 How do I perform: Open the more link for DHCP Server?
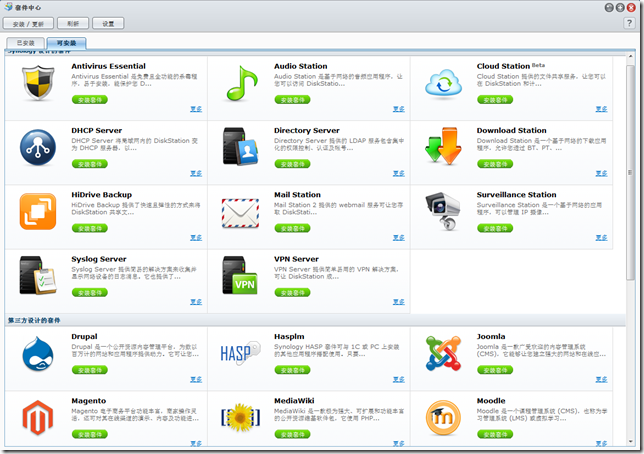196,173
